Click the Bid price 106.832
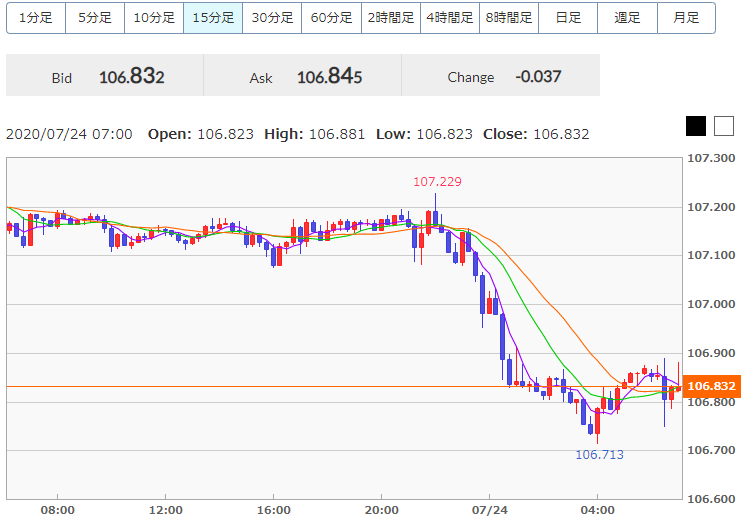This screenshot has width=747, height=522. 131,76
